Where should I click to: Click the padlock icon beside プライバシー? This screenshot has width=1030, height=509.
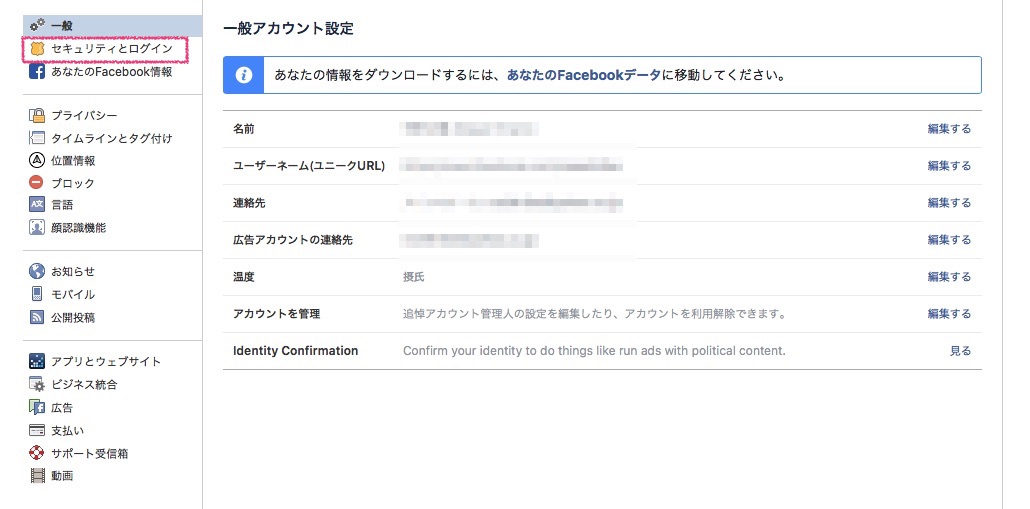pos(37,116)
